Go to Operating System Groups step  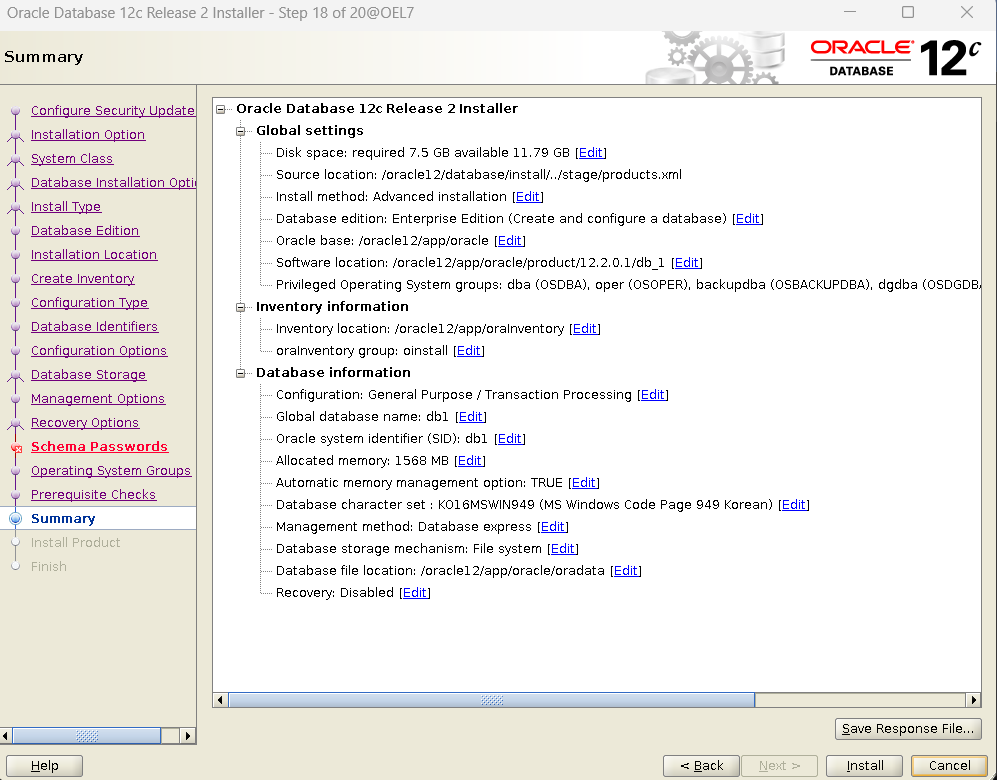111,471
